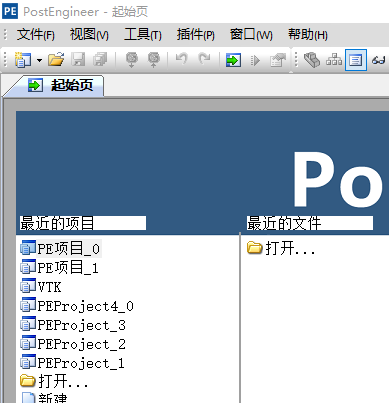389x403 pixels.
Task: Click the hierarchy tree toolbar icon
Action: tap(334, 60)
